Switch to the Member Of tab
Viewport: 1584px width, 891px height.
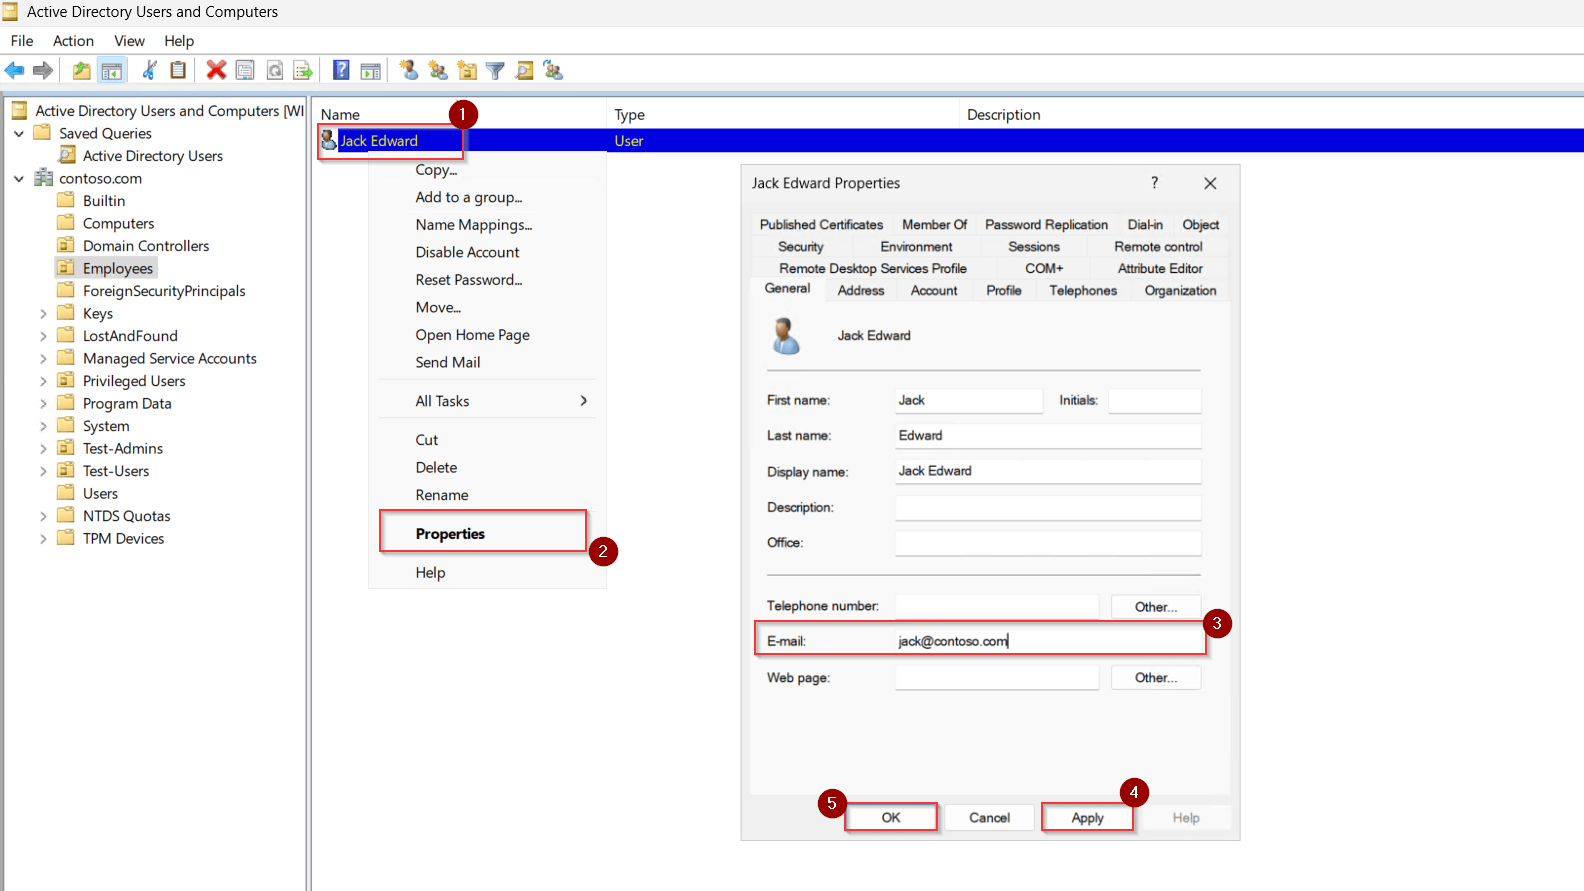(x=934, y=225)
